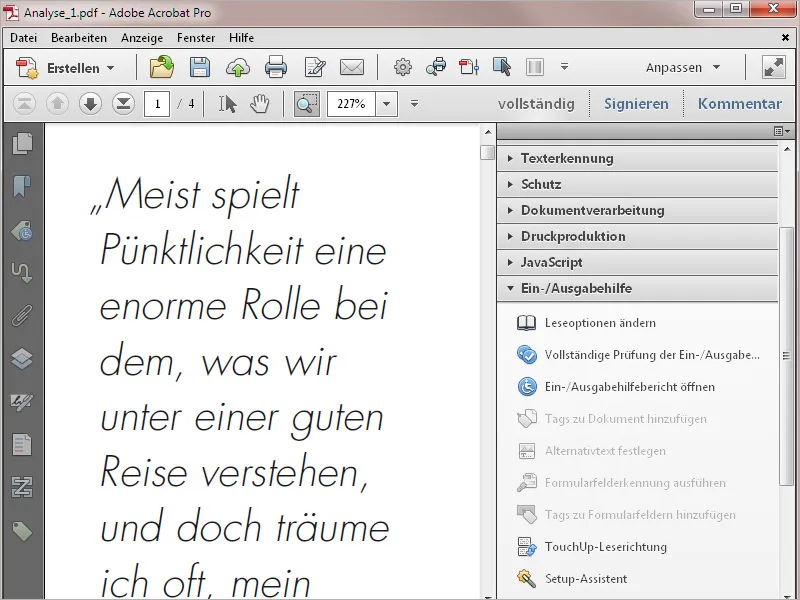Send by email with the envelope icon
Viewport: 800px width, 600px height.
tap(352, 67)
